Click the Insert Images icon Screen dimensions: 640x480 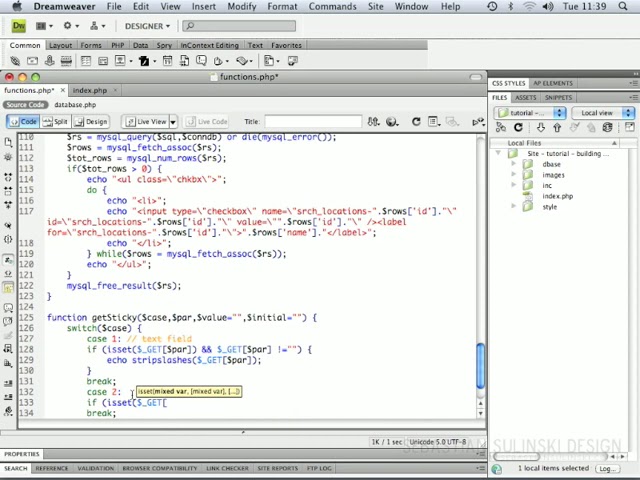coord(120,61)
